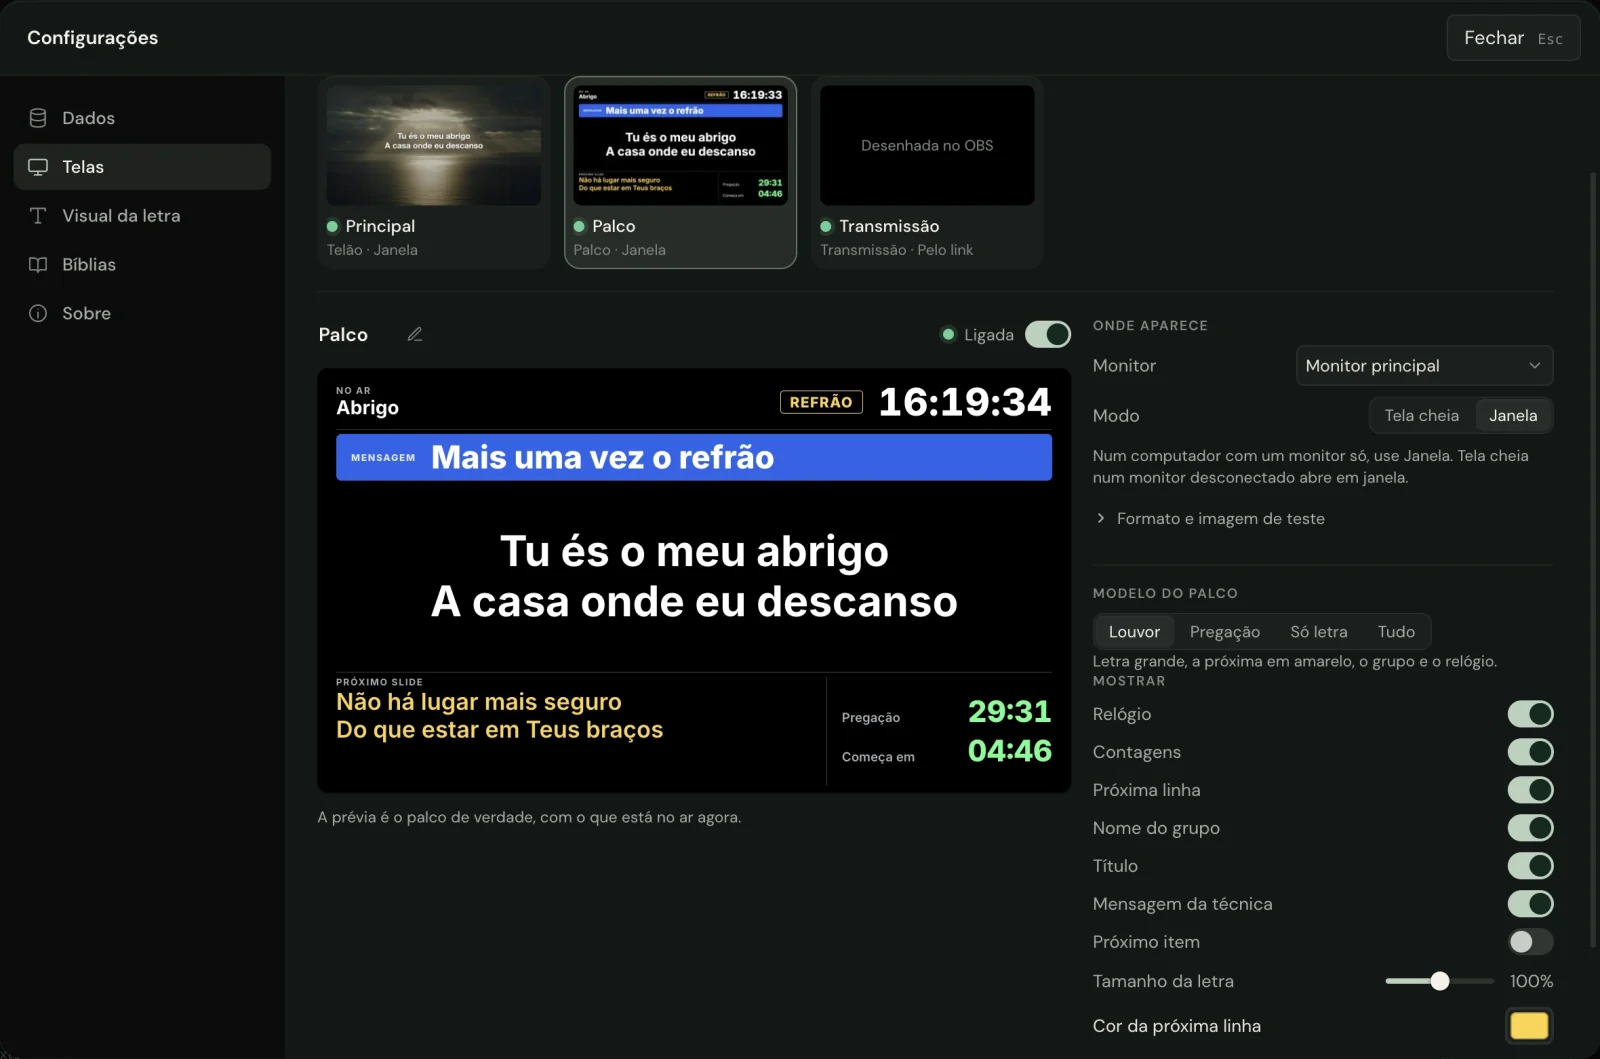Screen dimensions: 1600x1059
Task: Switch off Nome do grupo
Action: pyautogui.click(x=1530, y=828)
